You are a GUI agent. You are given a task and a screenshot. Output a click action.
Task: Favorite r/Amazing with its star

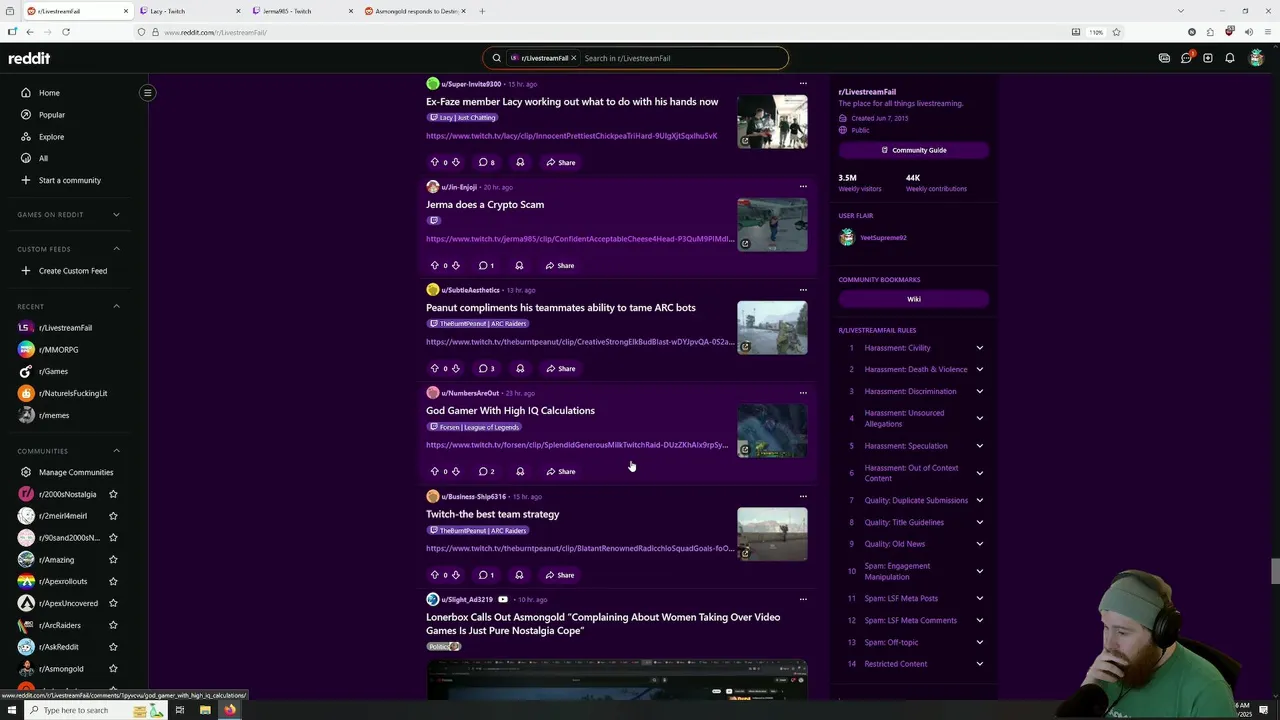pos(113,560)
